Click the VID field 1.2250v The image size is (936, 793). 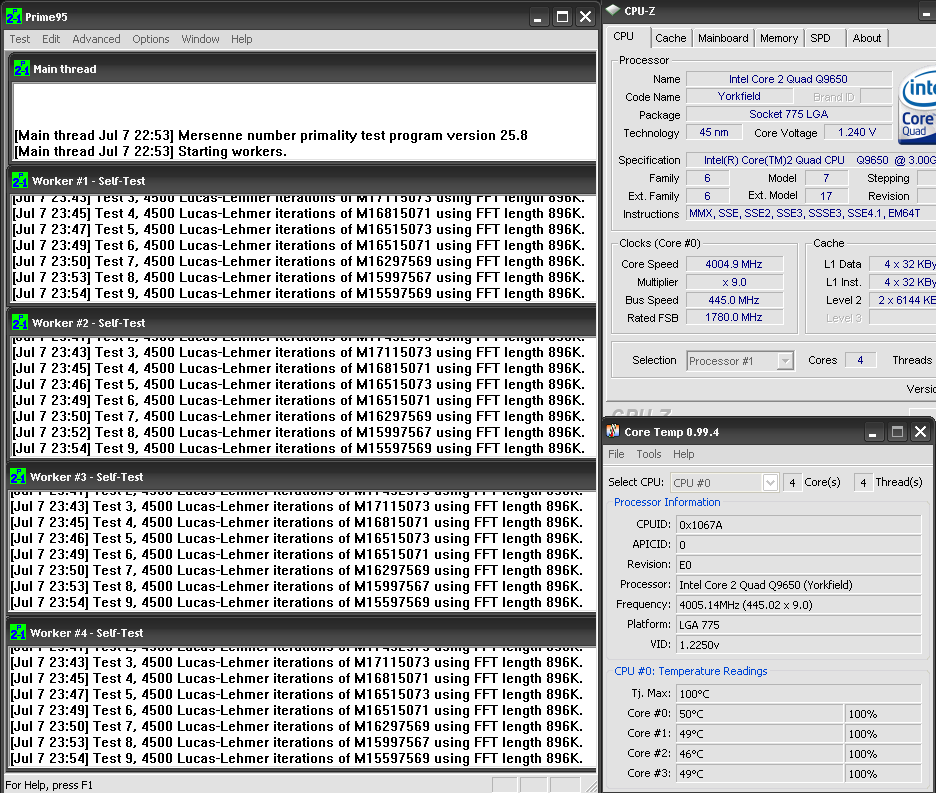click(x=799, y=645)
